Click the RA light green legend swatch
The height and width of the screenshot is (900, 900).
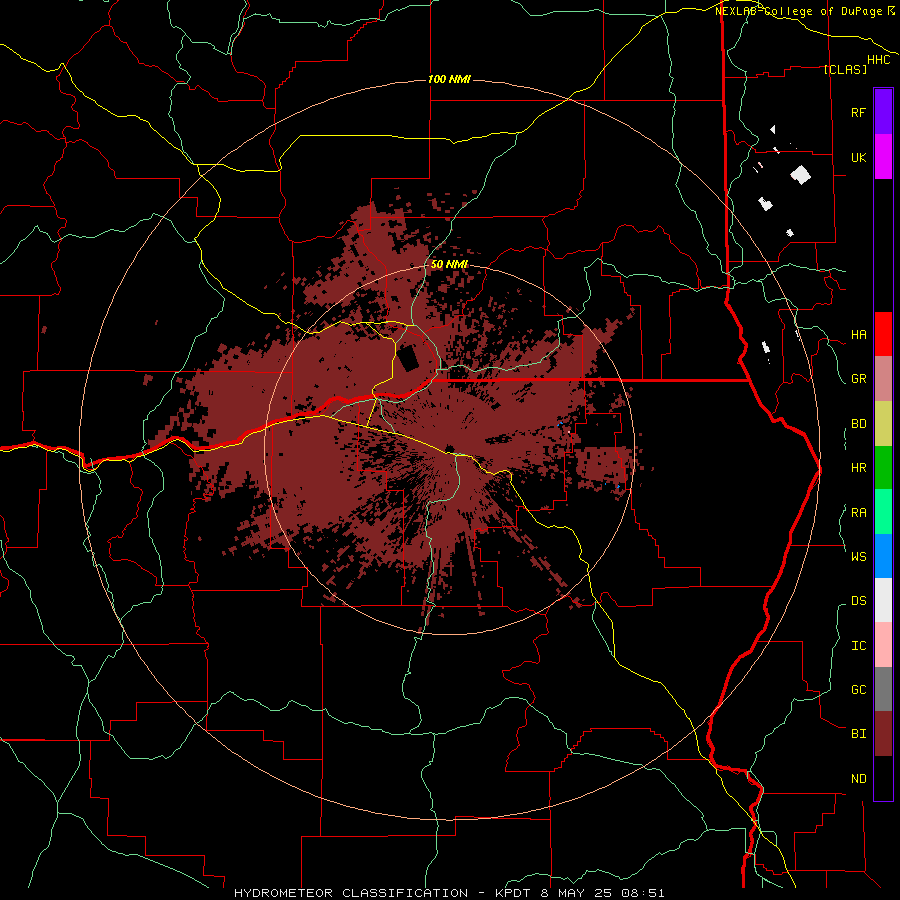tap(883, 512)
